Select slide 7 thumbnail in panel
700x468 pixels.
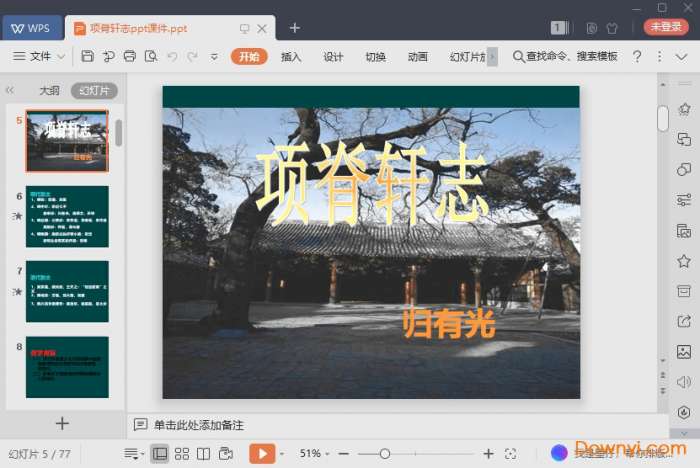[67, 292]
